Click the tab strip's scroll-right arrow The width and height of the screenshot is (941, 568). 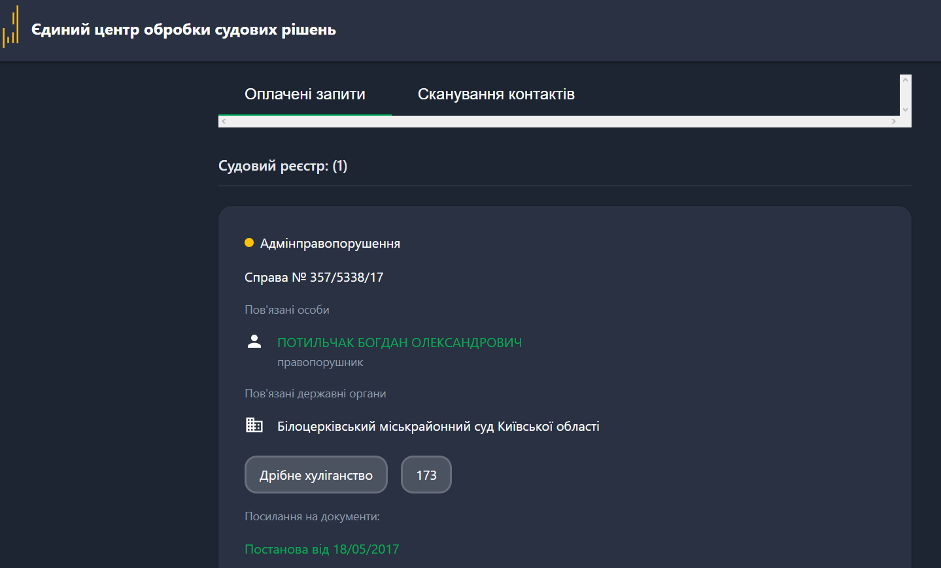point(894,121)
